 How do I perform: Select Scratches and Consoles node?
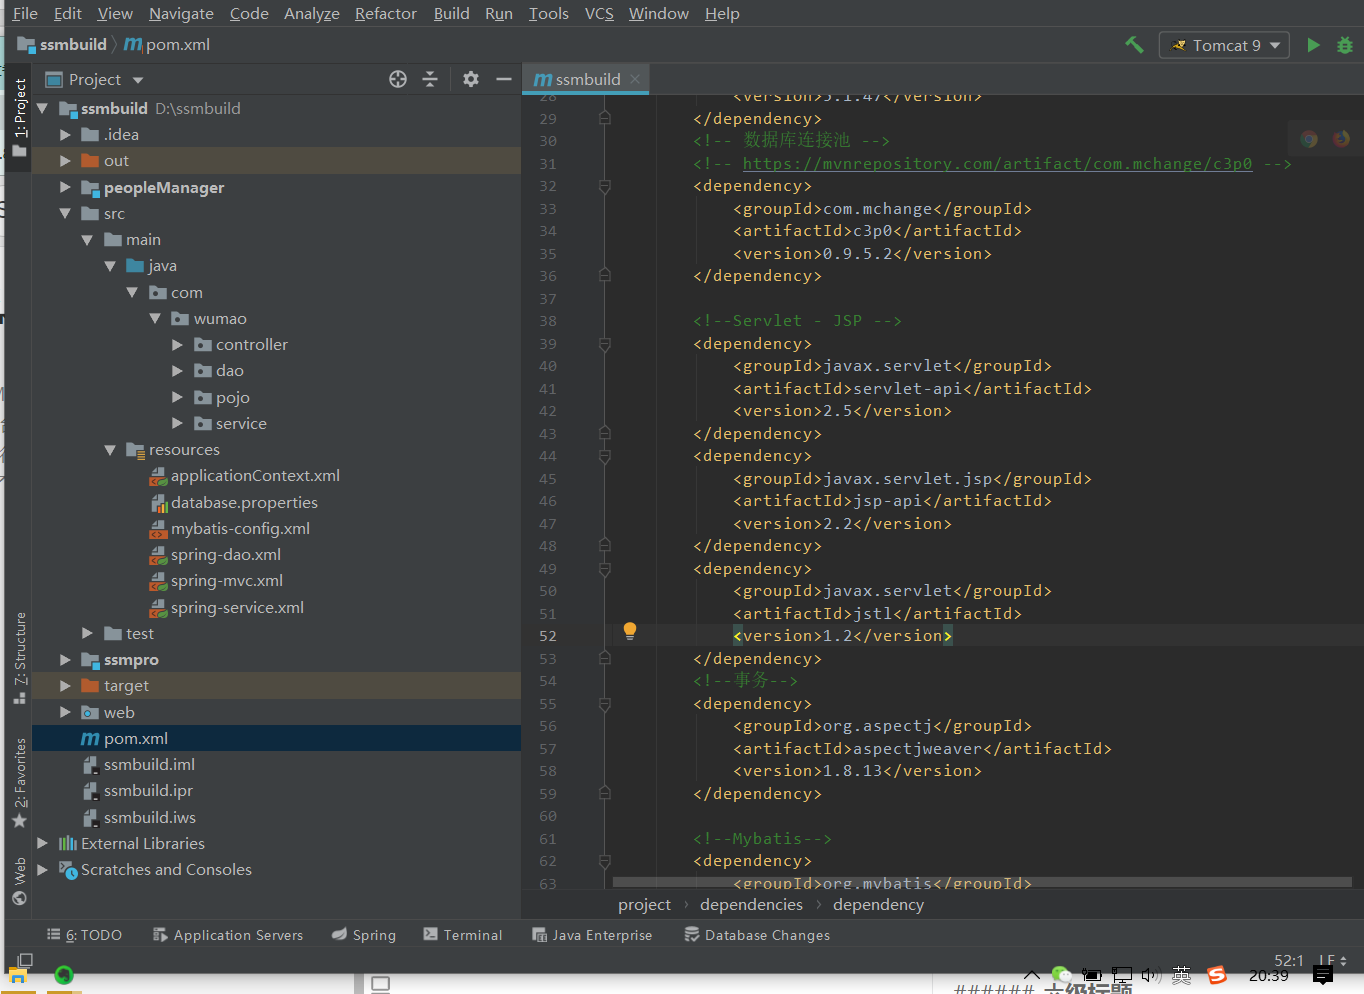click(x=166, y=869)
